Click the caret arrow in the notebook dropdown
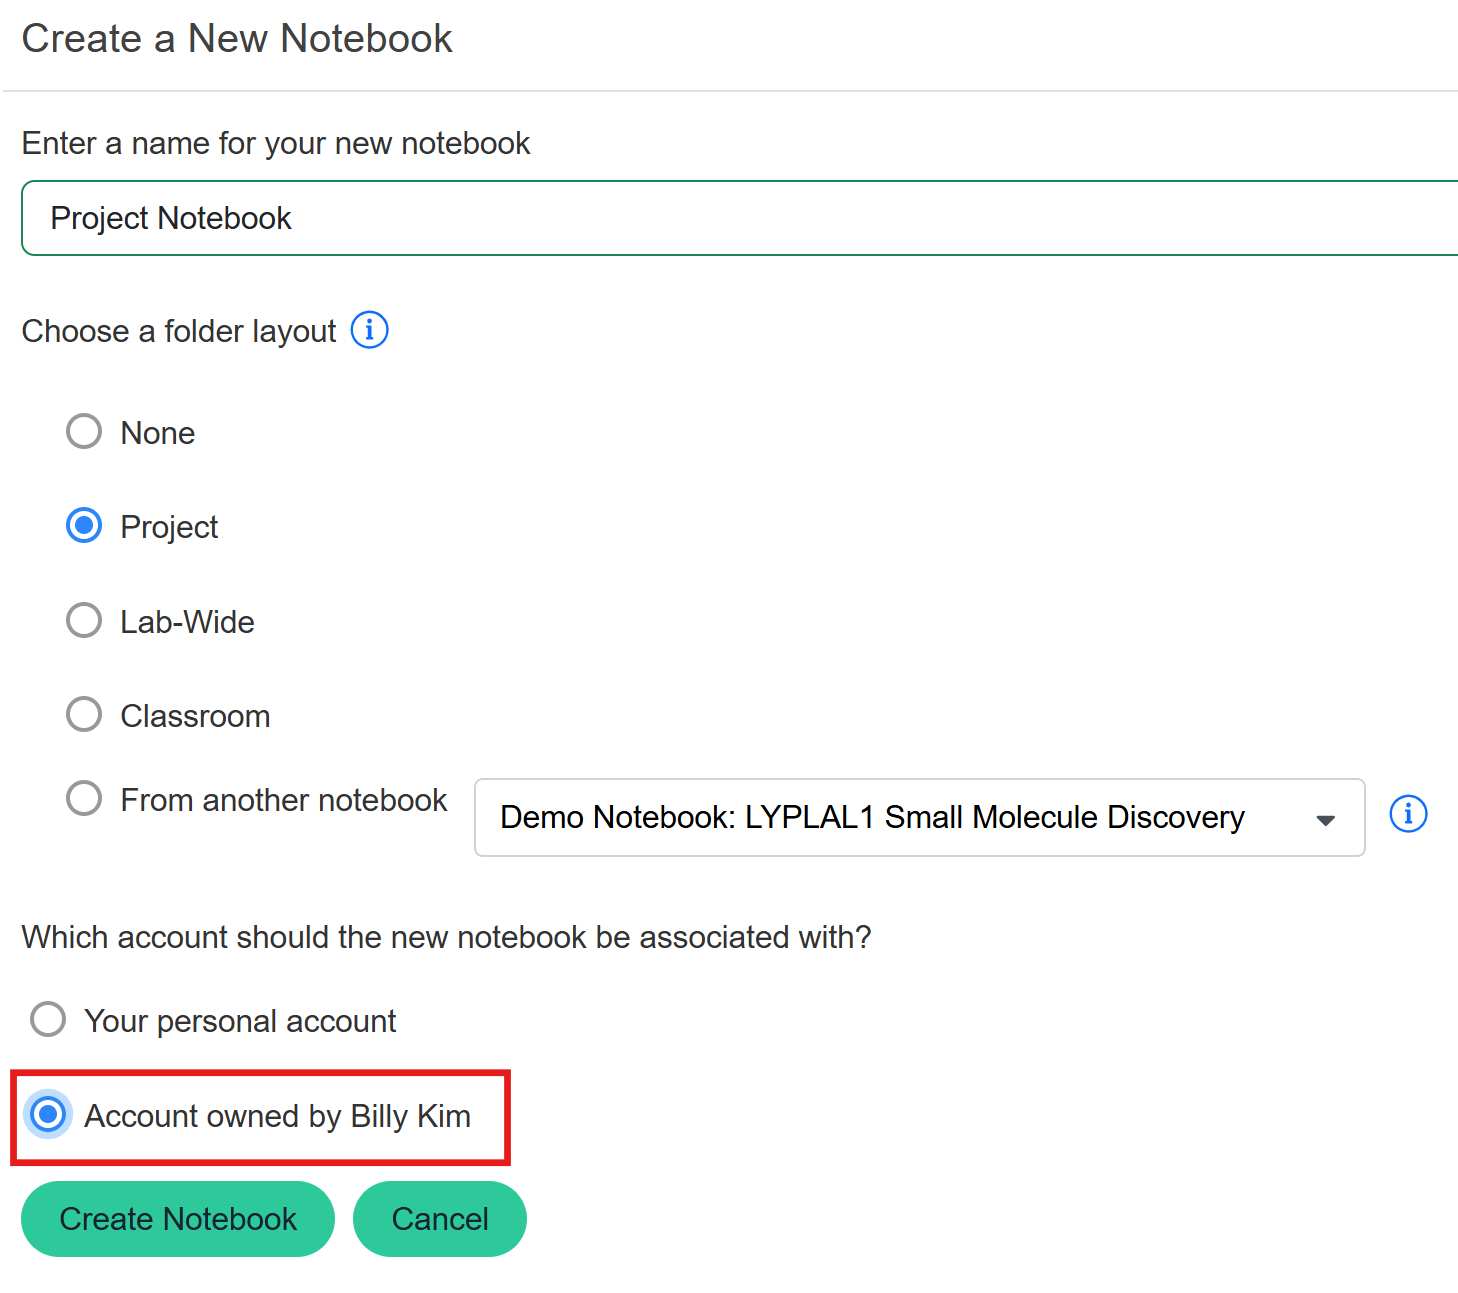Screen dimensions: 1458x1293 coord(1325,819)
